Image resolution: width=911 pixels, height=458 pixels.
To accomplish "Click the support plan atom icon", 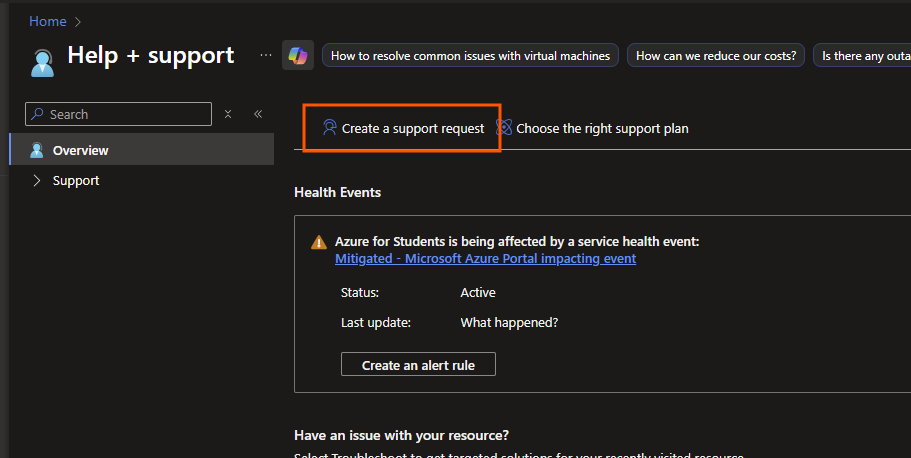I will pos(504,127).
